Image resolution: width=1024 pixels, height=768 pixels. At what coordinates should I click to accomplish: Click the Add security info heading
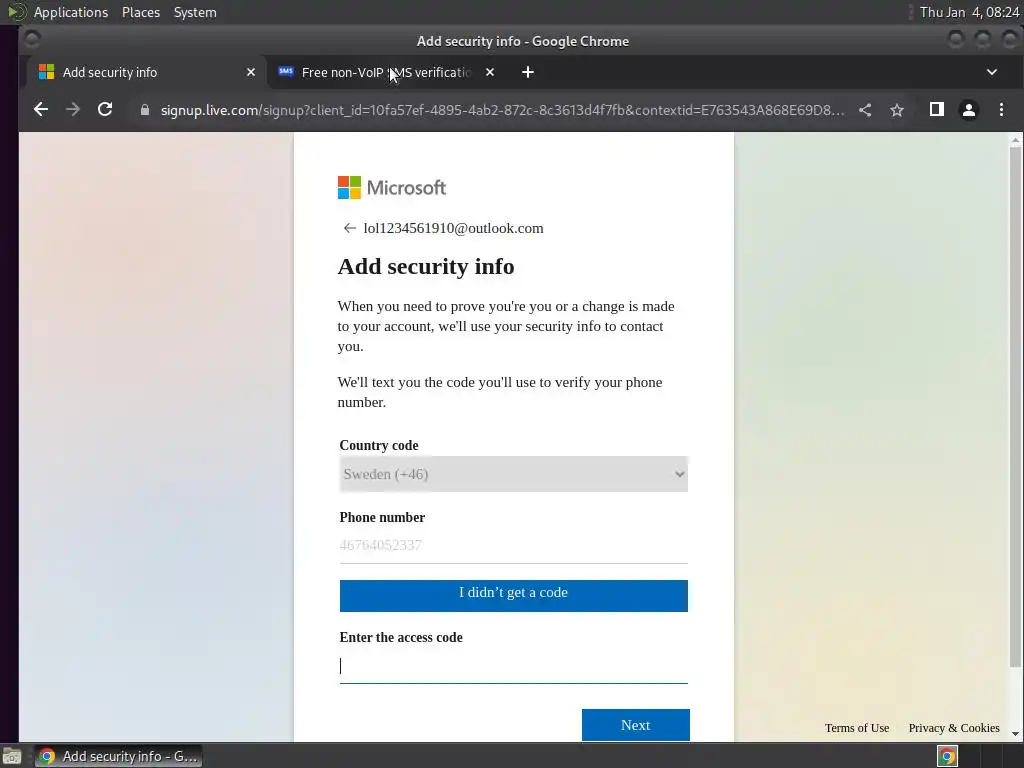[x=426, y=266]
